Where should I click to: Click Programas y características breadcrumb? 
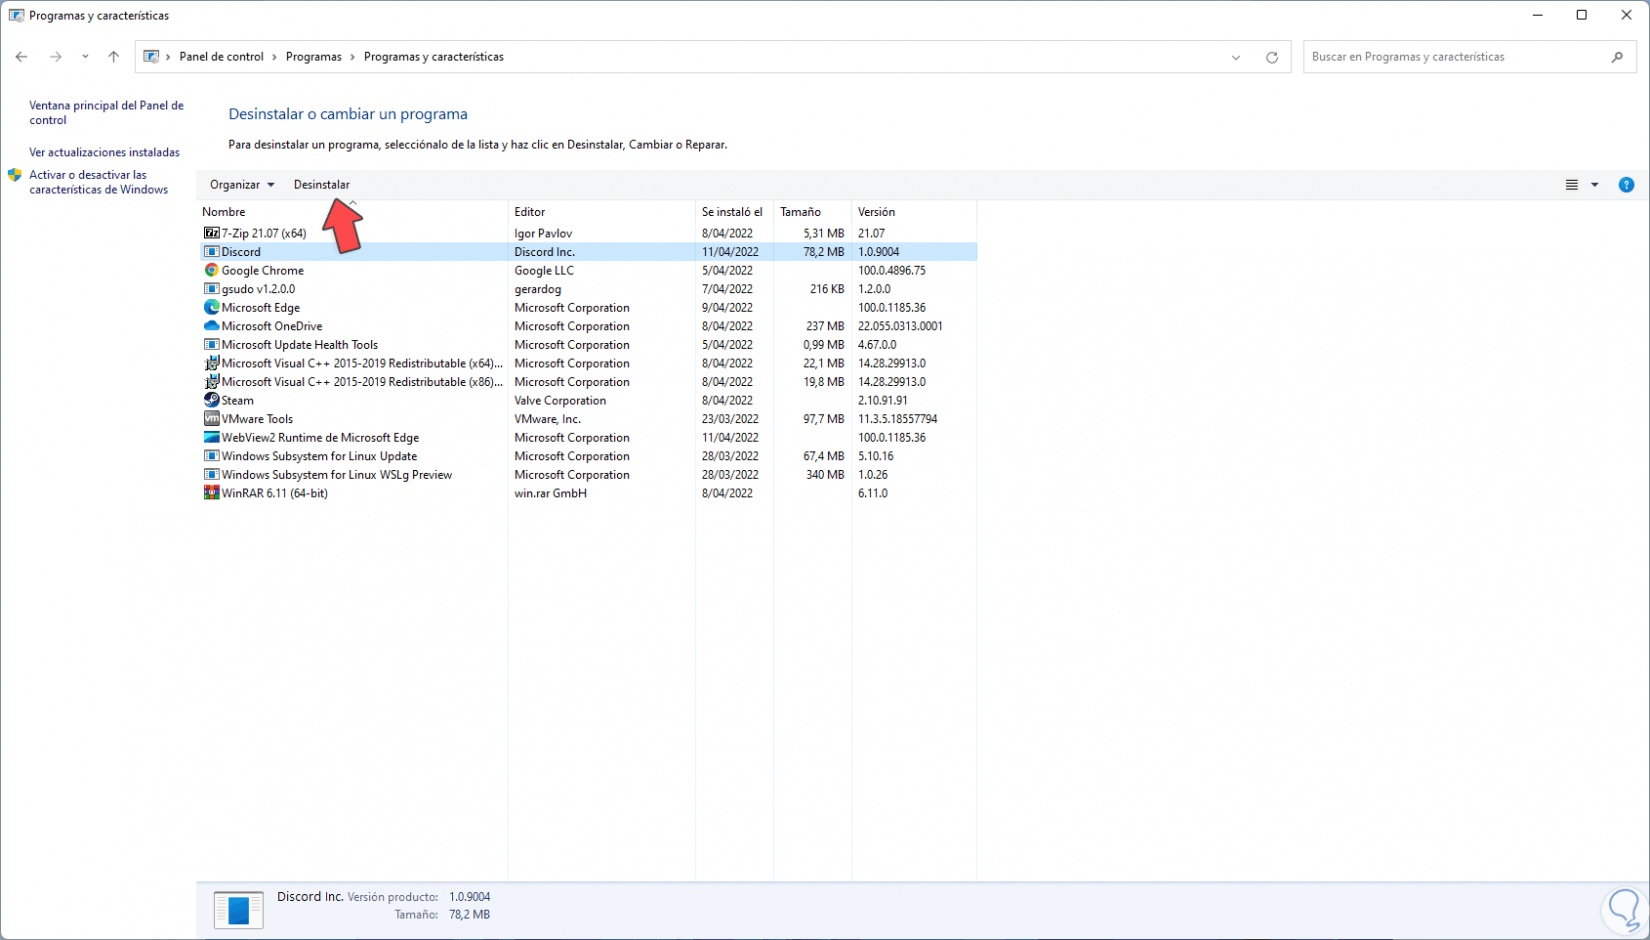coord(434,57)
